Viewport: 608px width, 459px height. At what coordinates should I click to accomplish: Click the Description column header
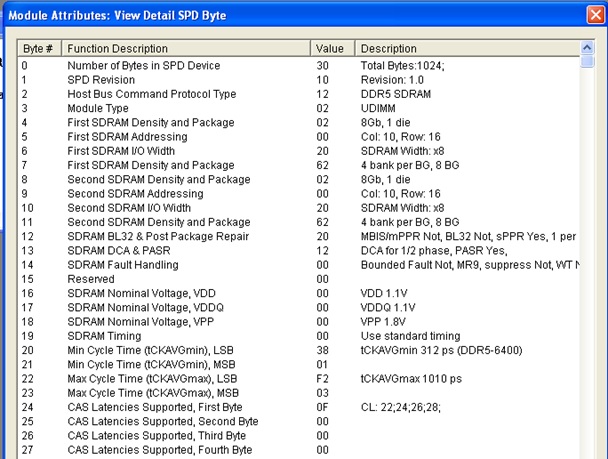[x=467, y=48]
